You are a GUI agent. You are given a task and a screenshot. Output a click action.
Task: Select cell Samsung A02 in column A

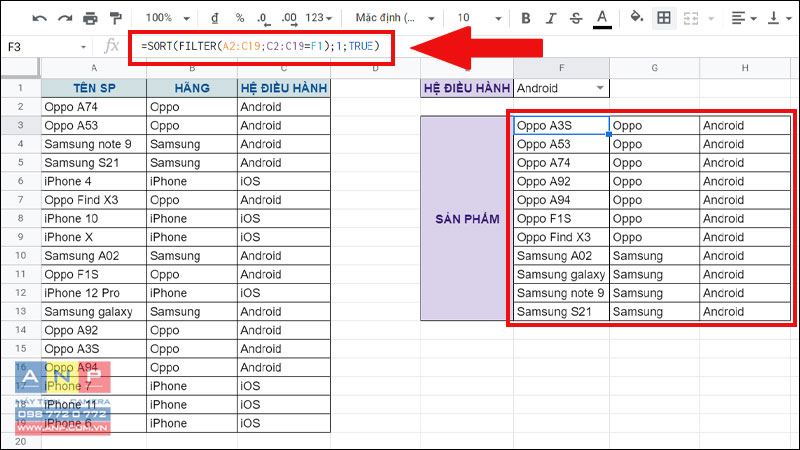tap(94, 255)
